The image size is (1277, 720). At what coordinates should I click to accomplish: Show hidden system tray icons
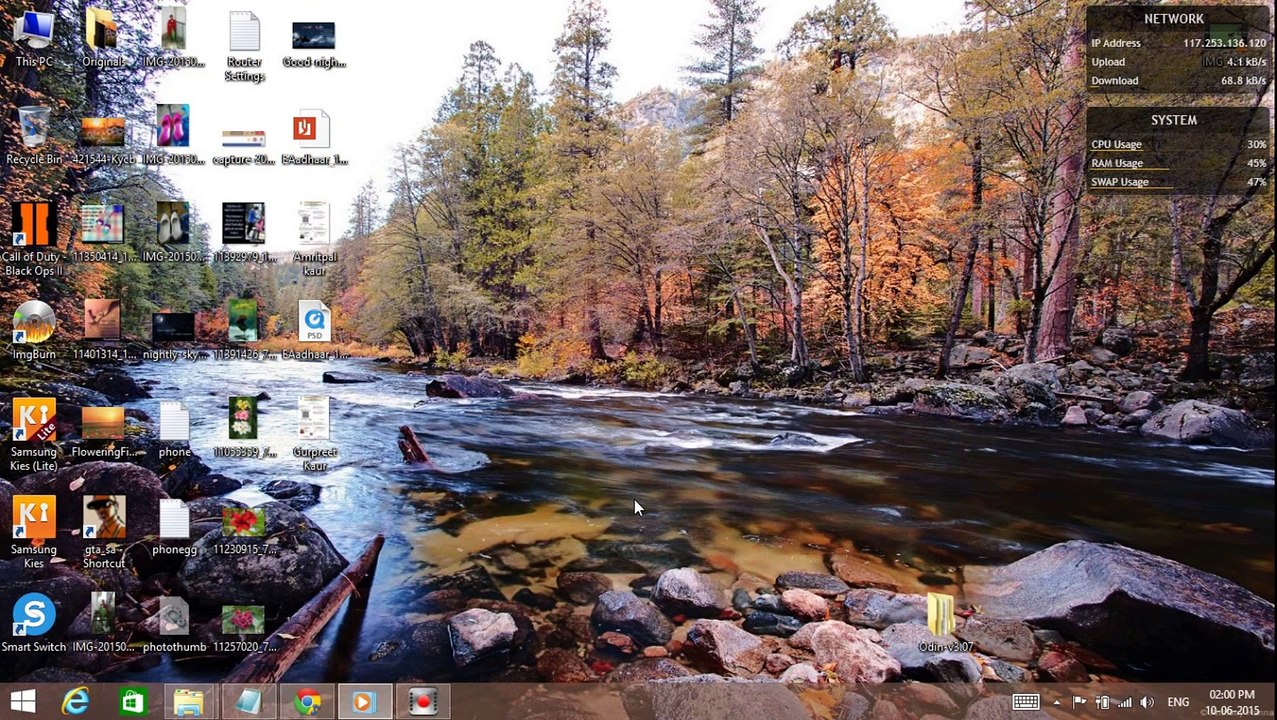(1056, 702)
